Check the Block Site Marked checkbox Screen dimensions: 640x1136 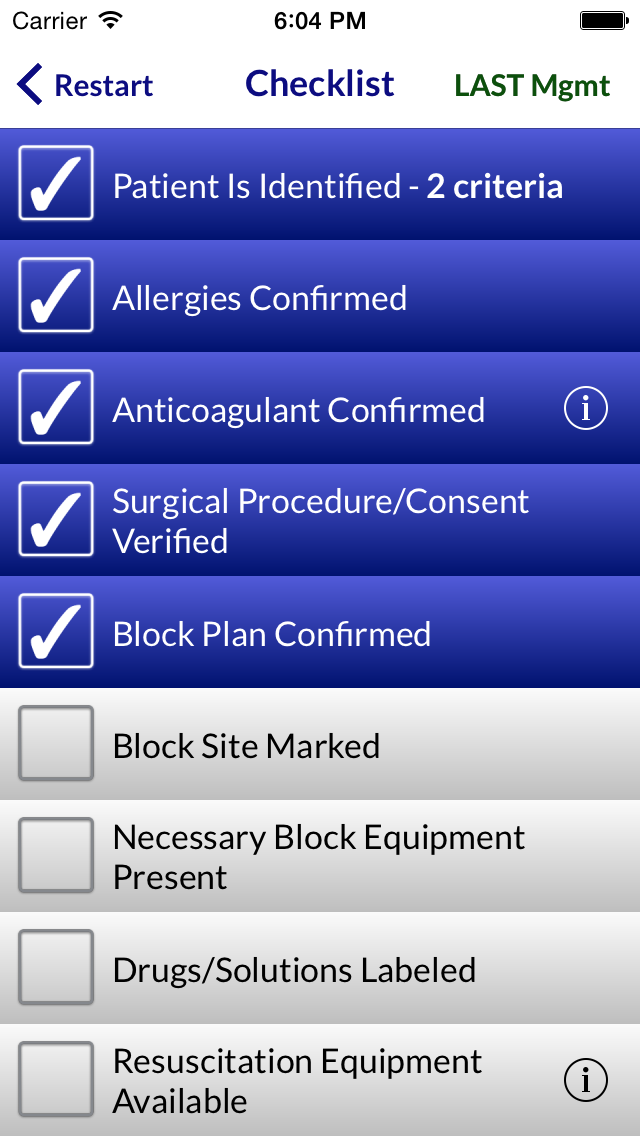tap(56, 744)
